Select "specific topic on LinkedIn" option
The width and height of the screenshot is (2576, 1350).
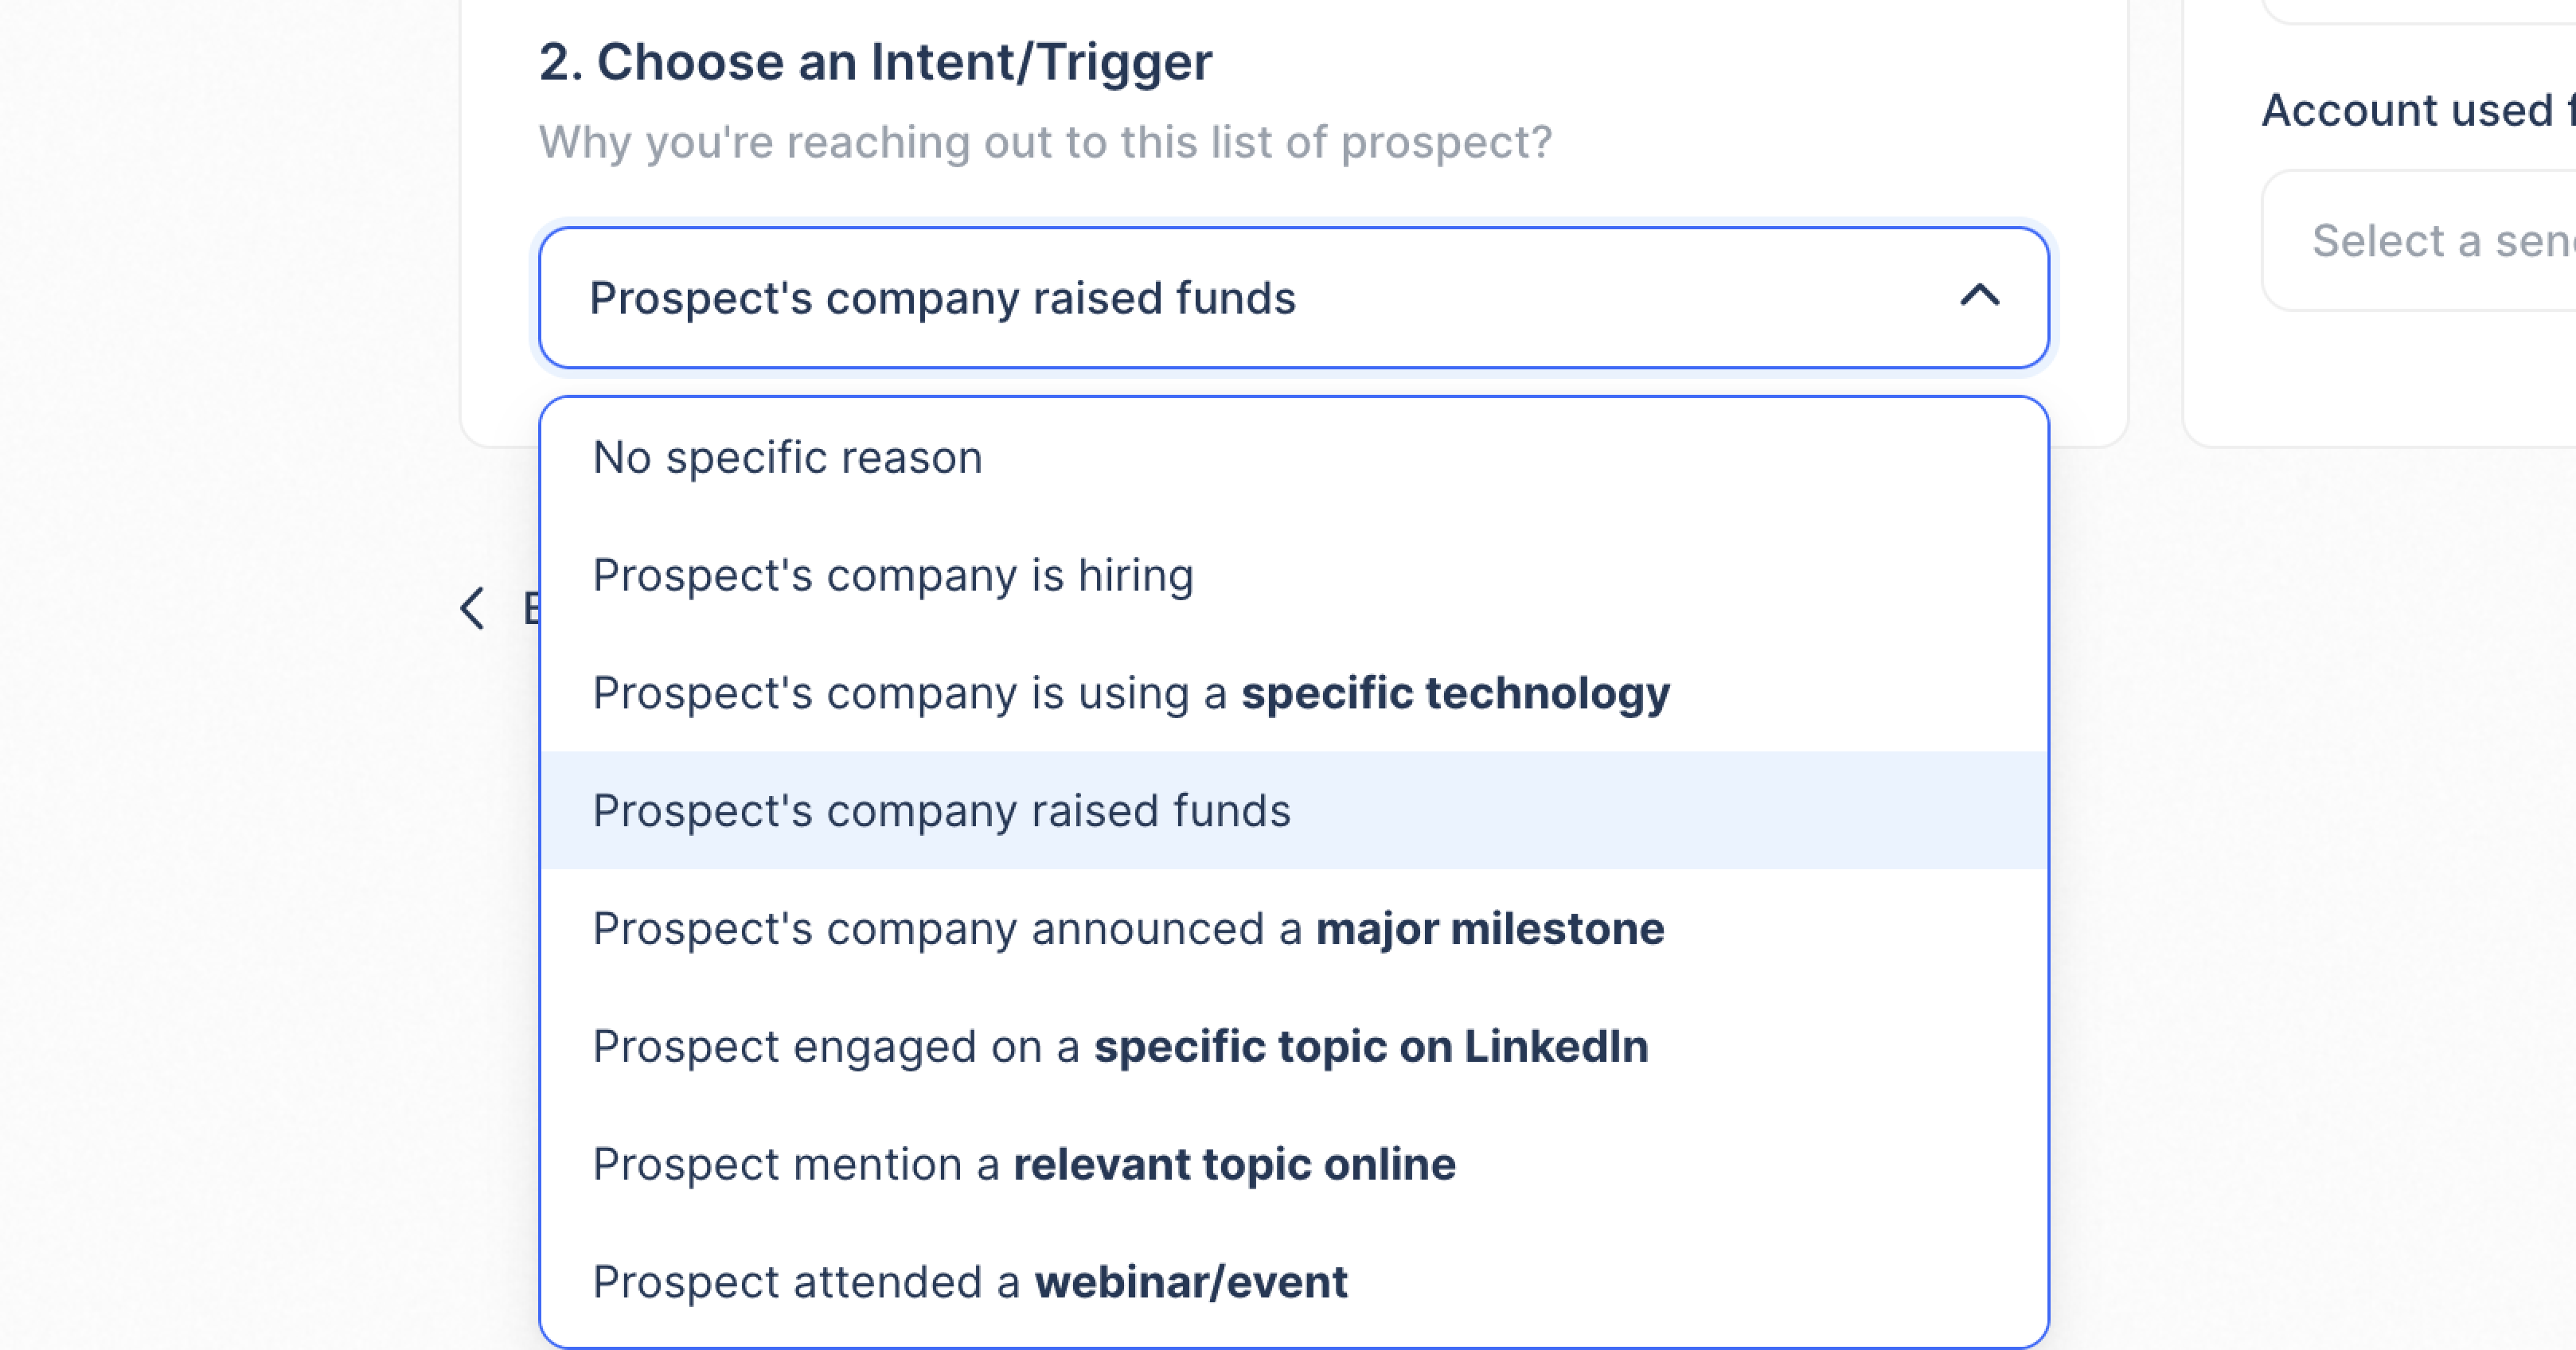point(1120,1047)
